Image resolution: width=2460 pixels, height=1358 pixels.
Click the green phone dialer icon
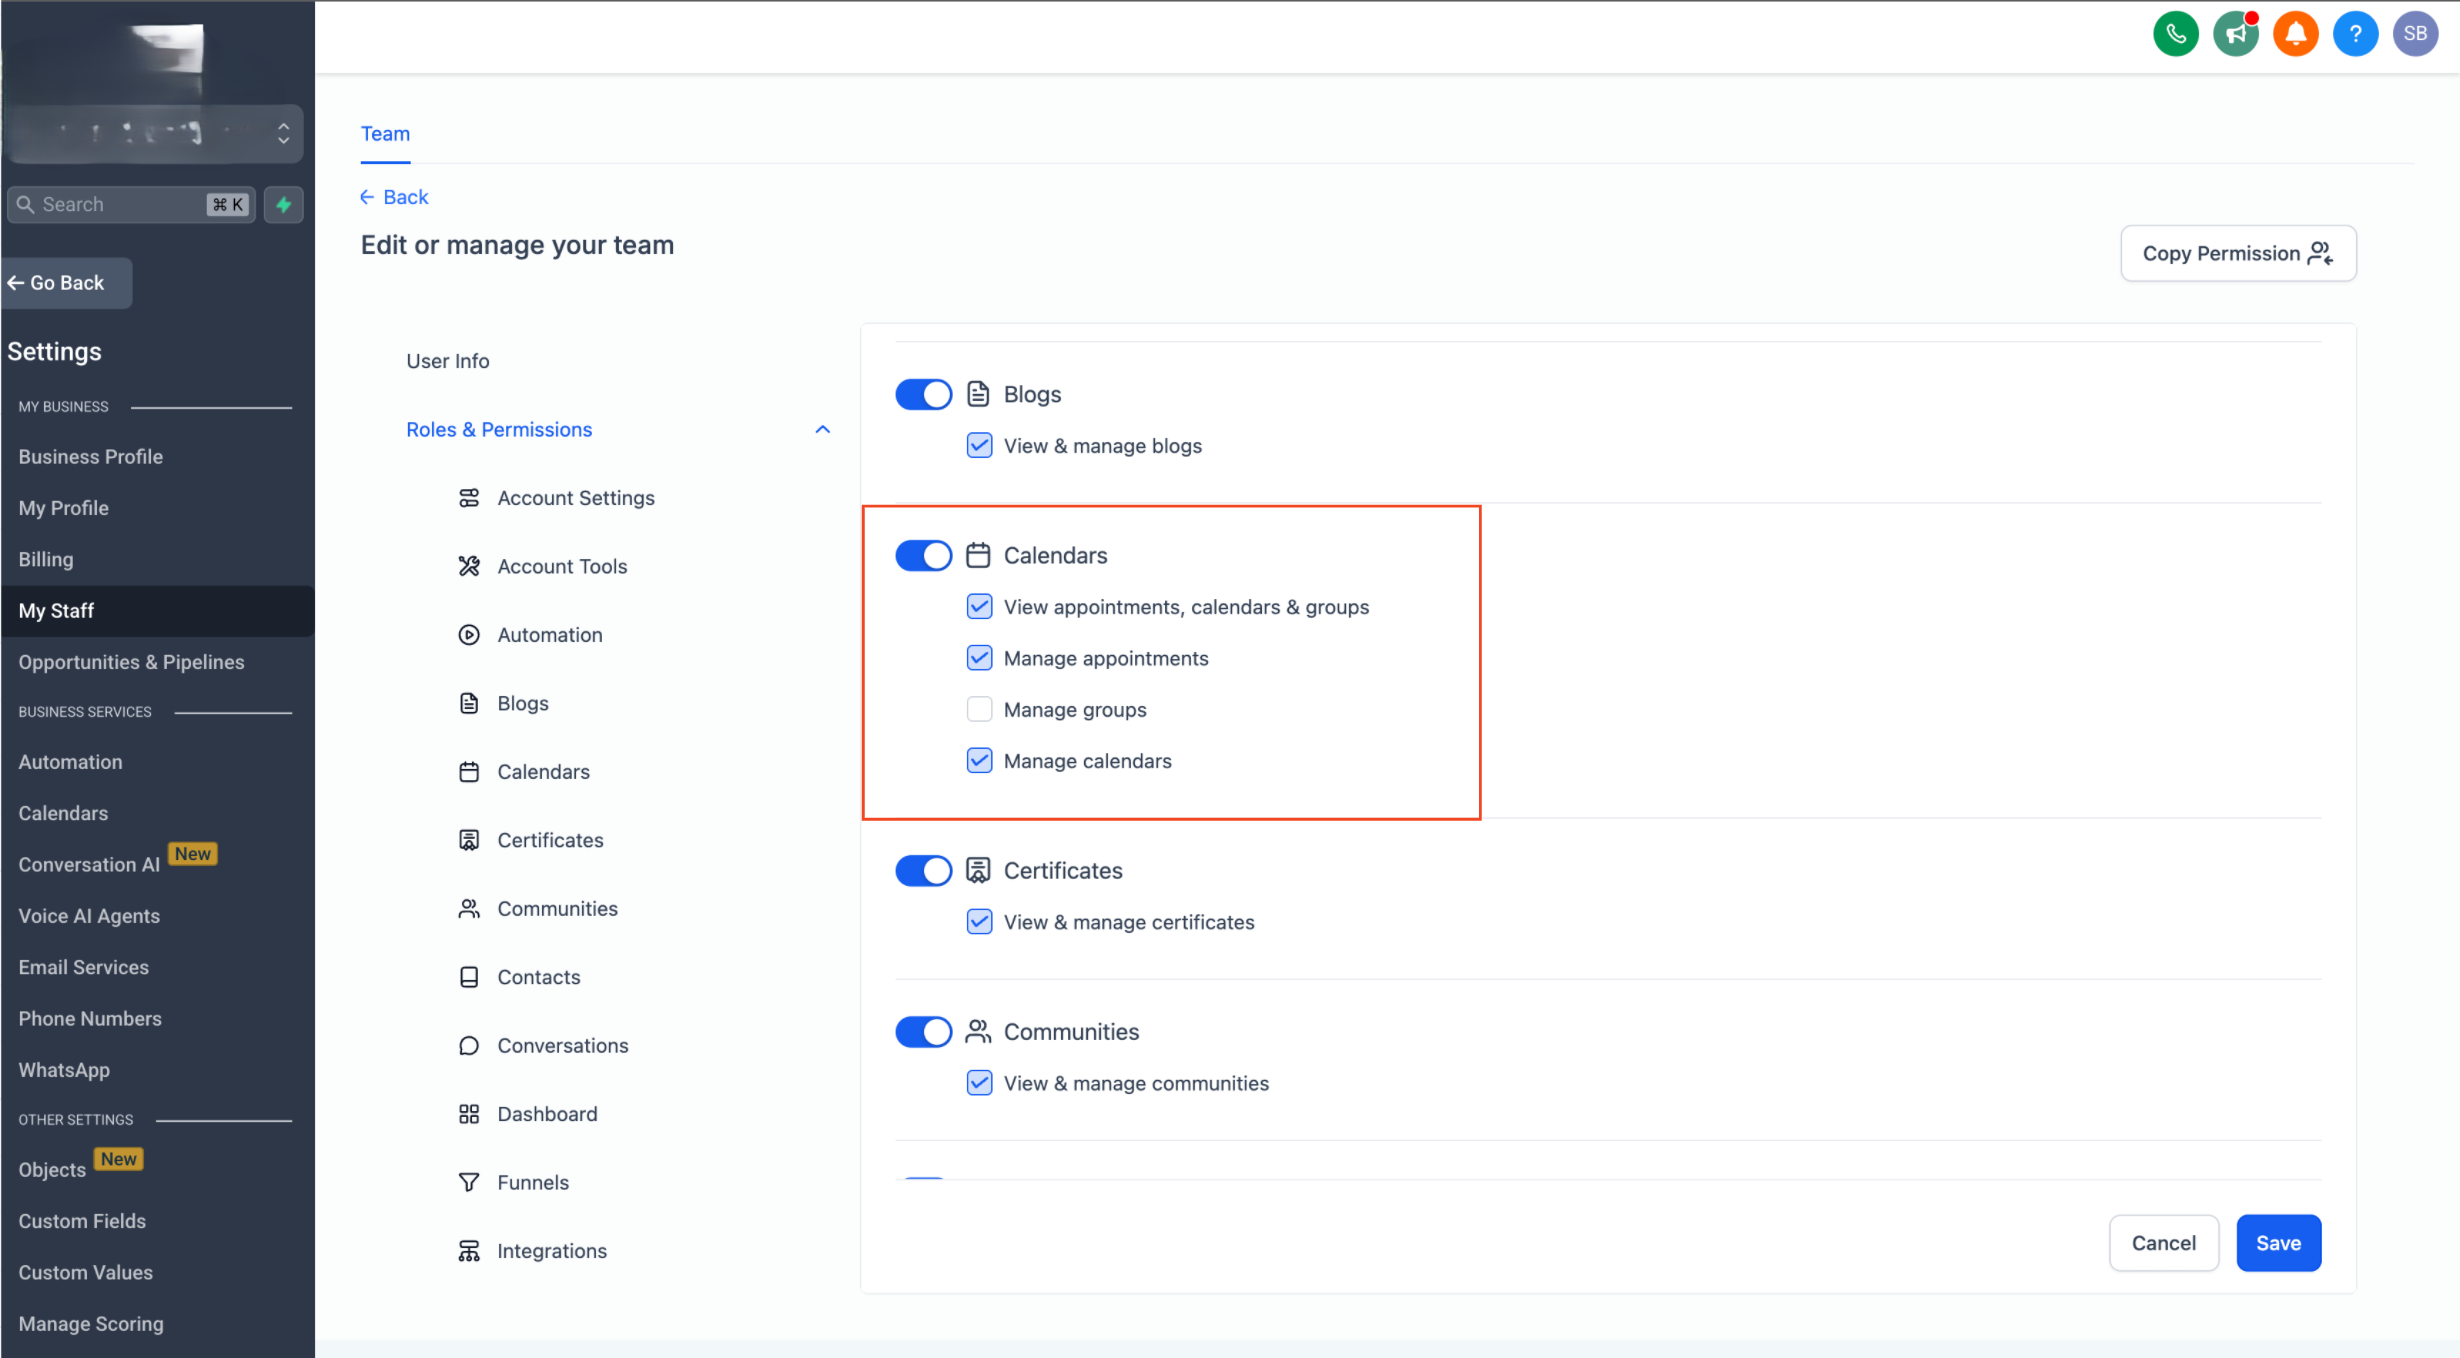click(x=2175, y=34)
